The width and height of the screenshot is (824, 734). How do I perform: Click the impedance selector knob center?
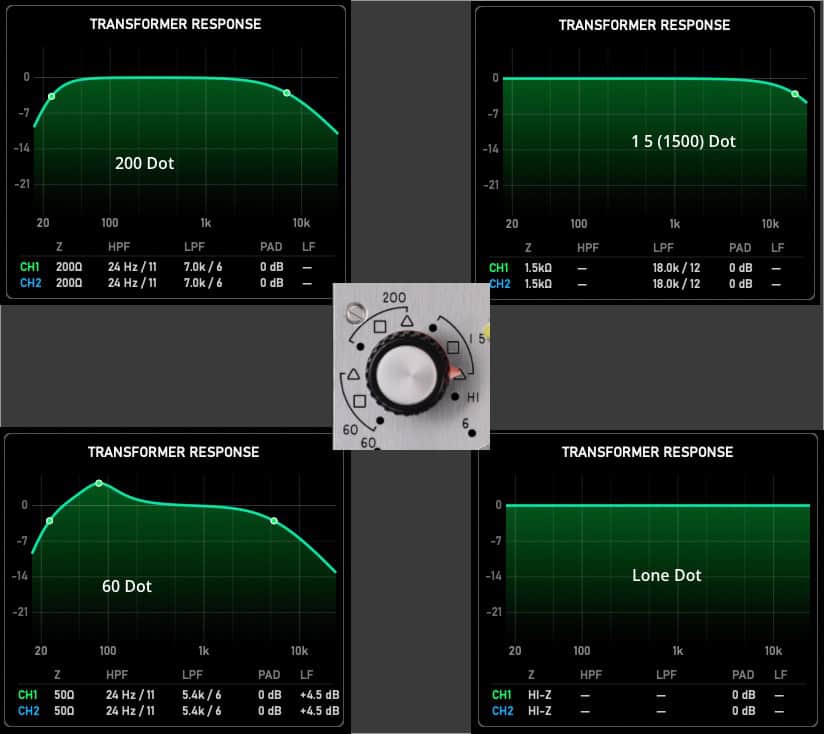click(408, 374)
